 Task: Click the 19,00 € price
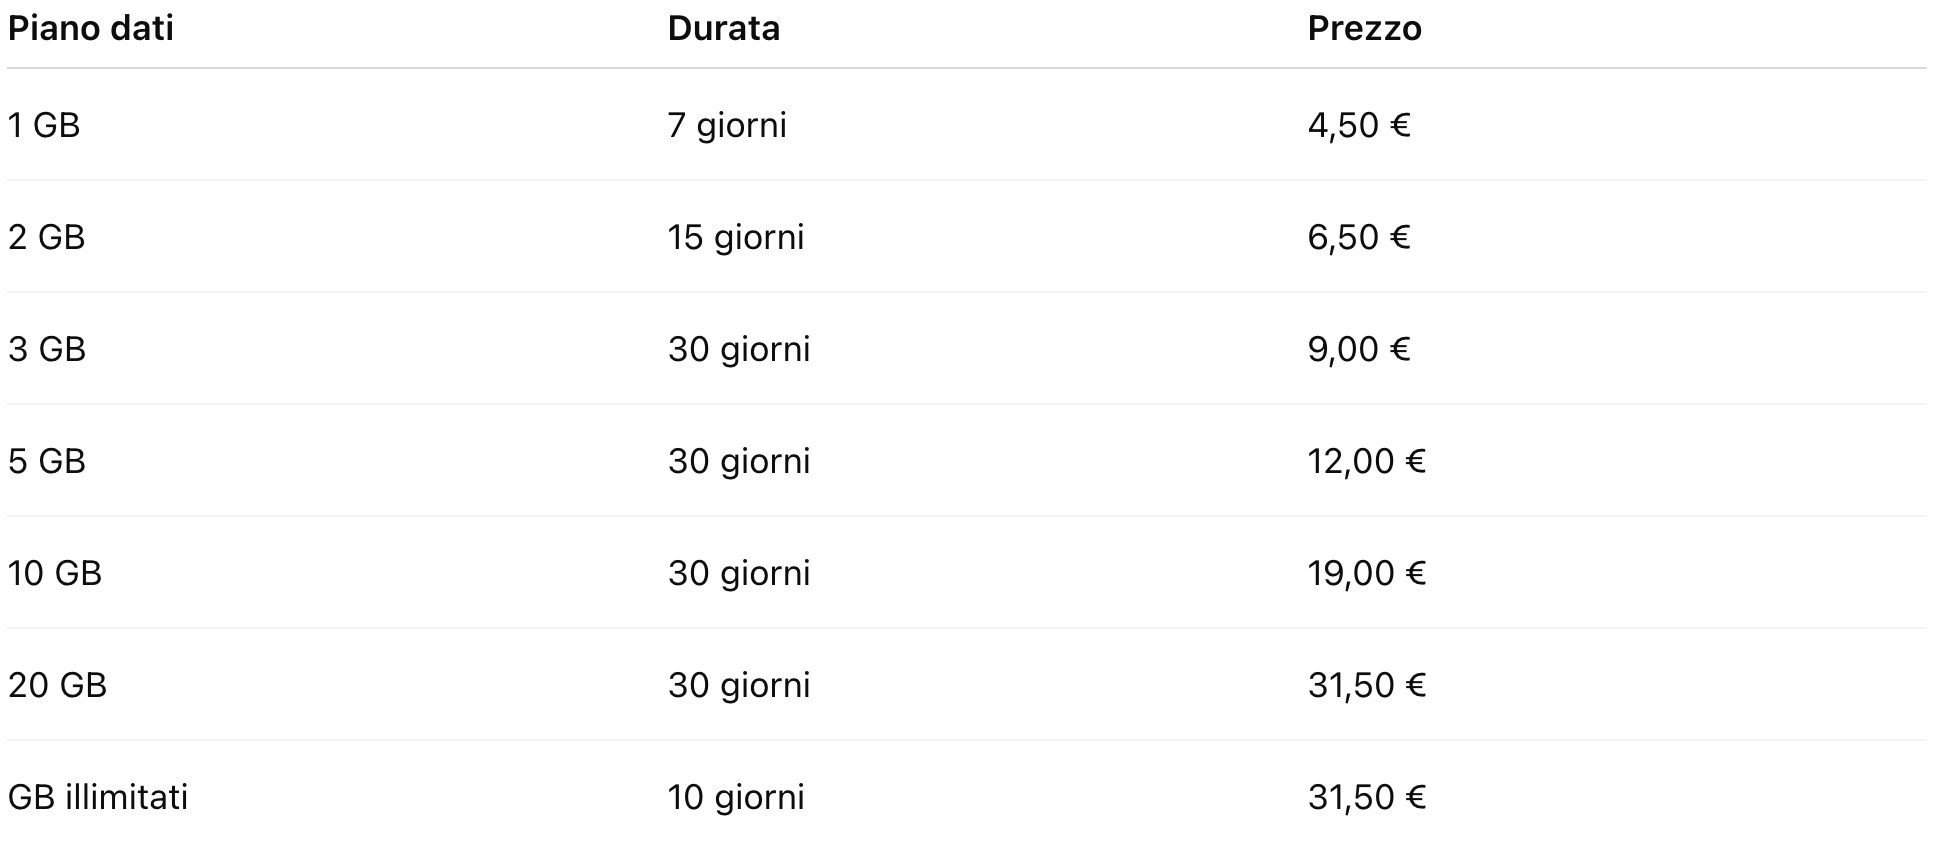point(1366,573)
